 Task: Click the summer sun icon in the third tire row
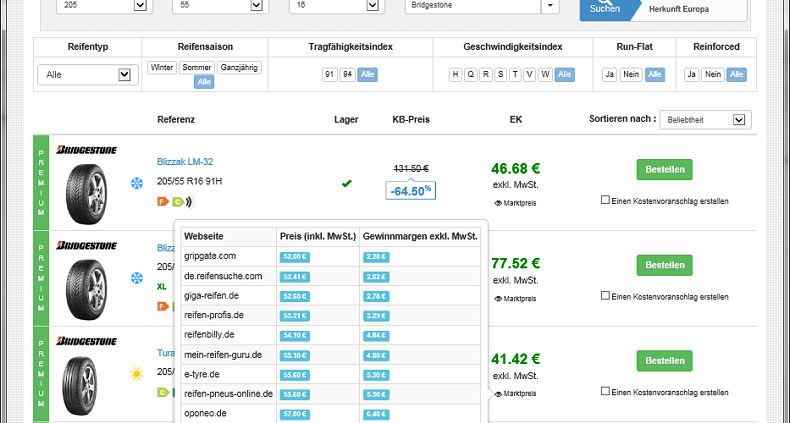pos(137,374)
